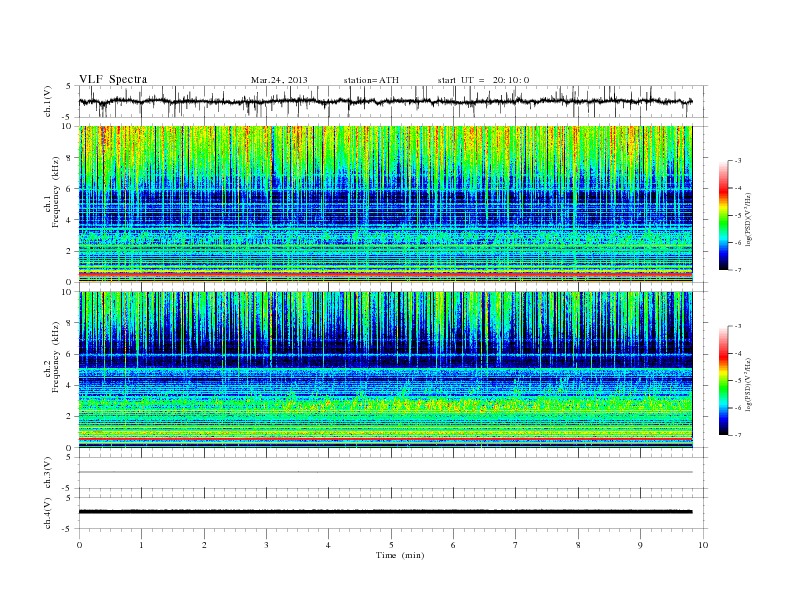
Task: Click inside the ch.1 spectrogram panel
Action: tap(385, 204)
